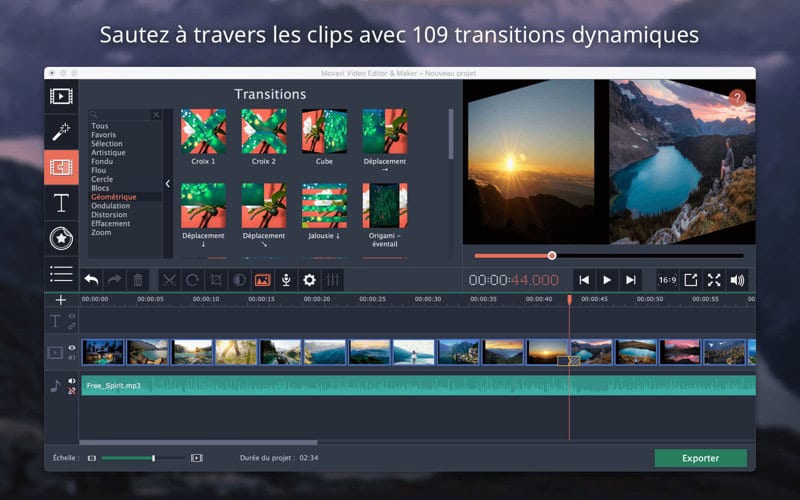Image resolution: width=800 pixels, height=500 pixels.
Task: Record audio with microphone icon
Action: coord(286,280)
